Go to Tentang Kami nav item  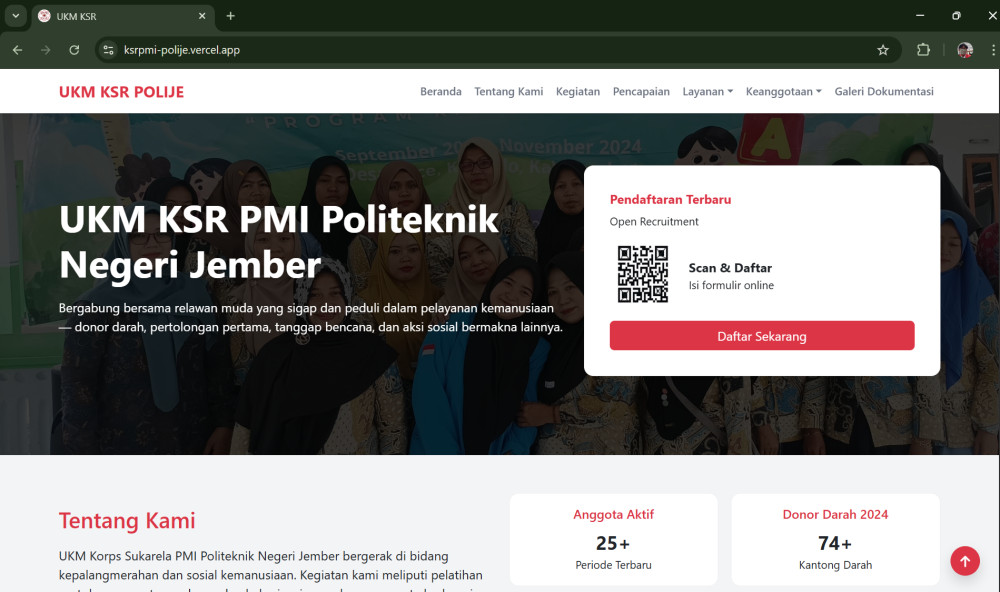508,91
